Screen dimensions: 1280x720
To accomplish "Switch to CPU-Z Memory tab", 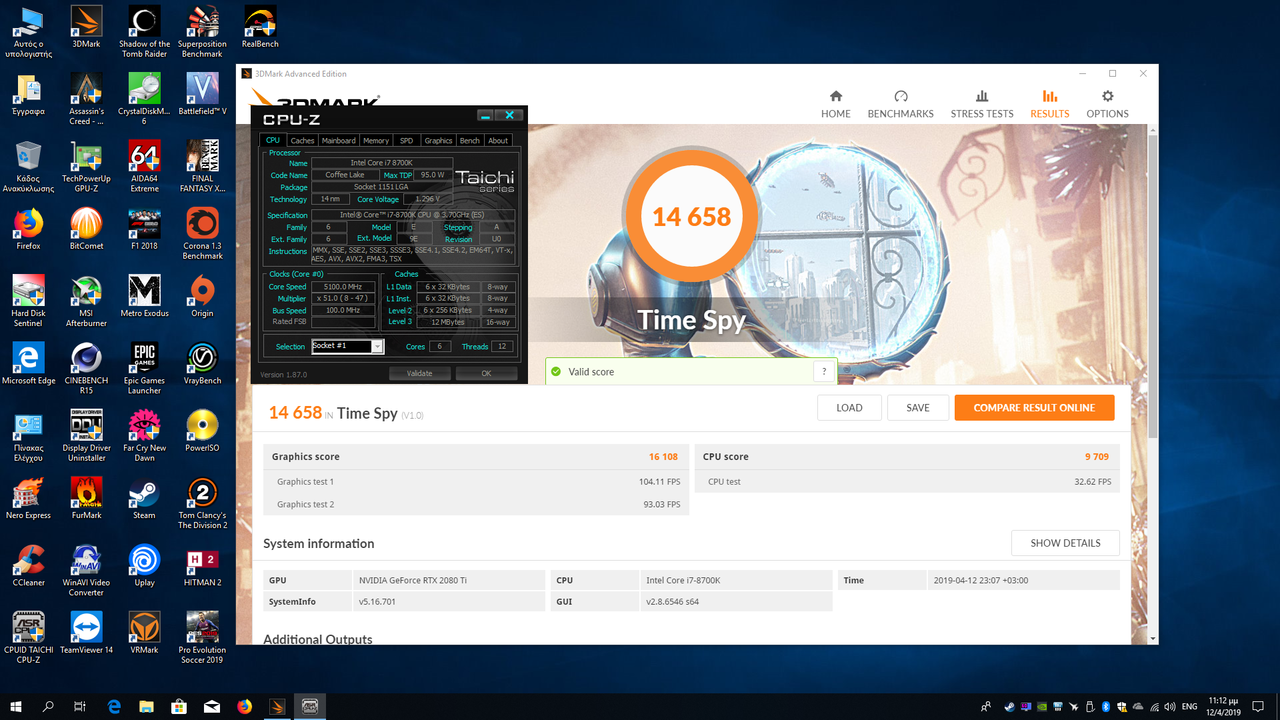I will tap(376, 141).
